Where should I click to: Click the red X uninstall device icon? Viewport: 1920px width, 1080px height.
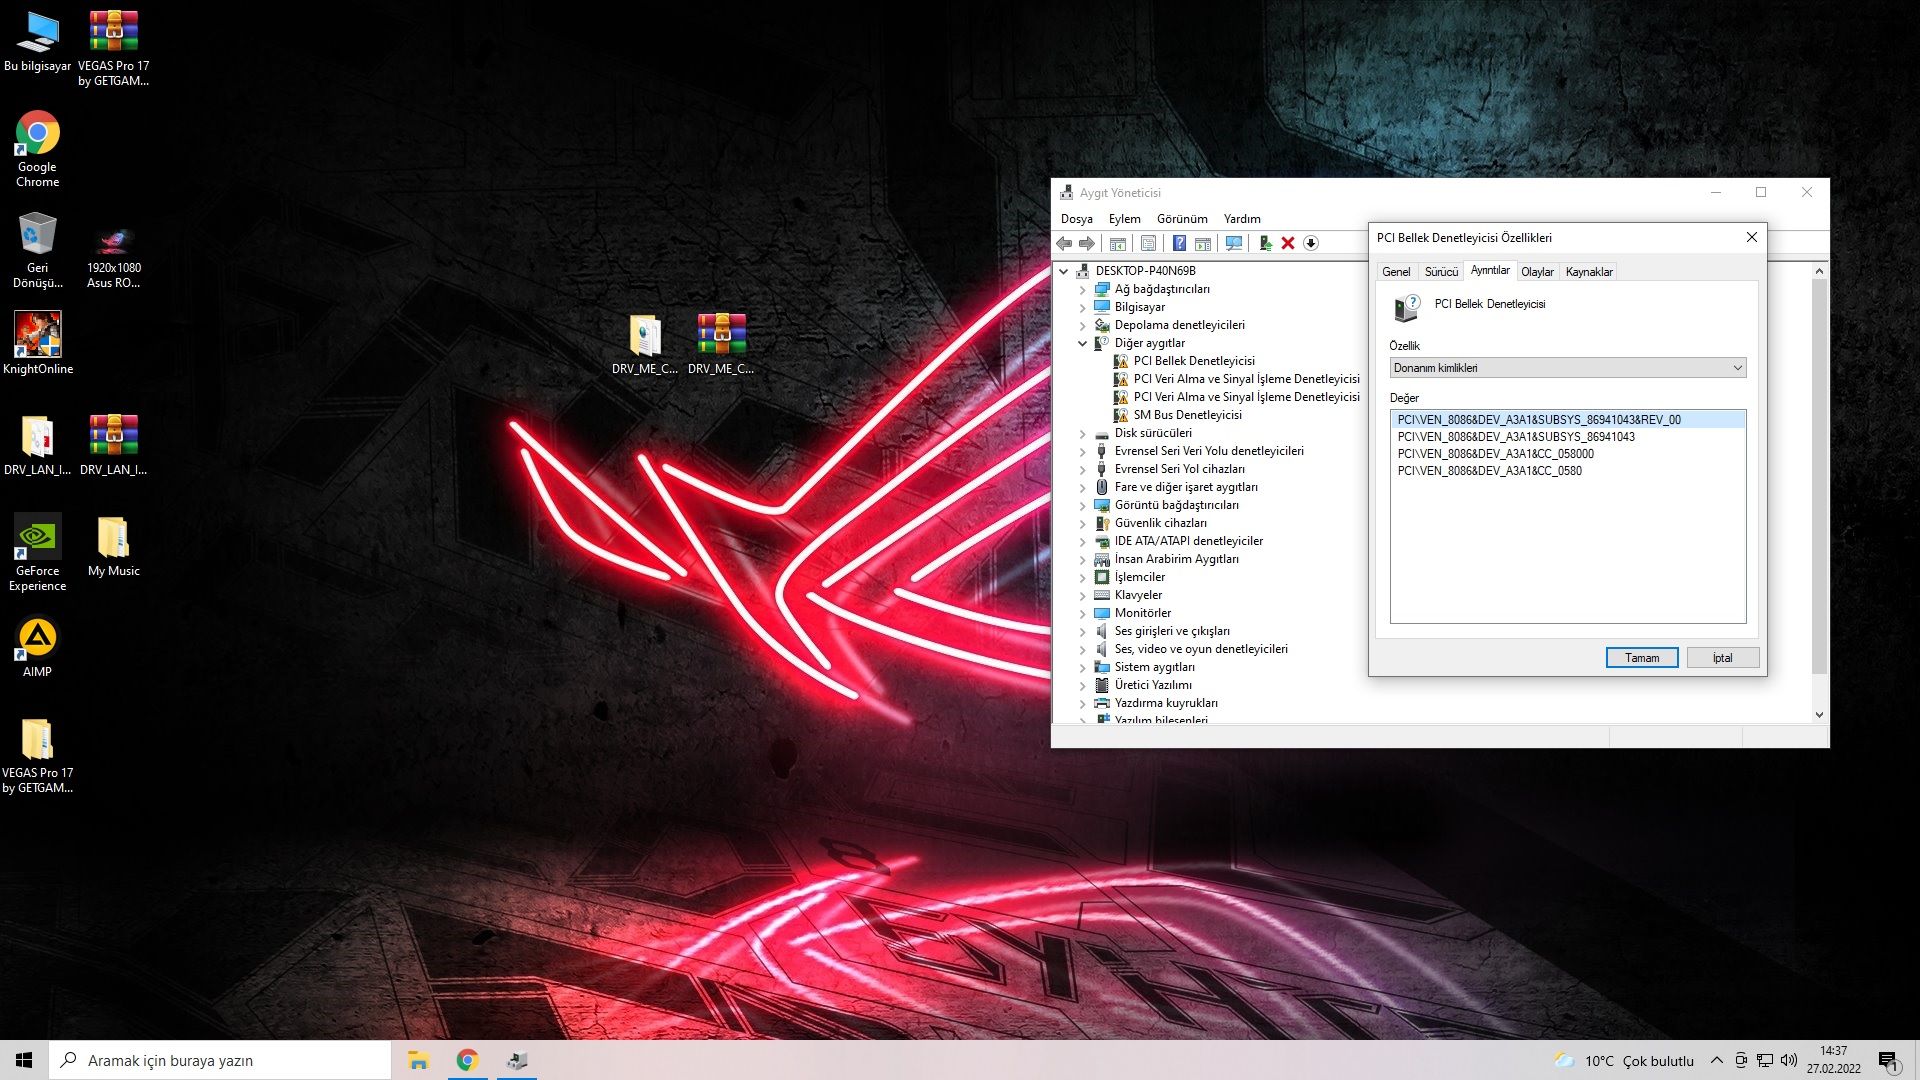(1288, 243)
